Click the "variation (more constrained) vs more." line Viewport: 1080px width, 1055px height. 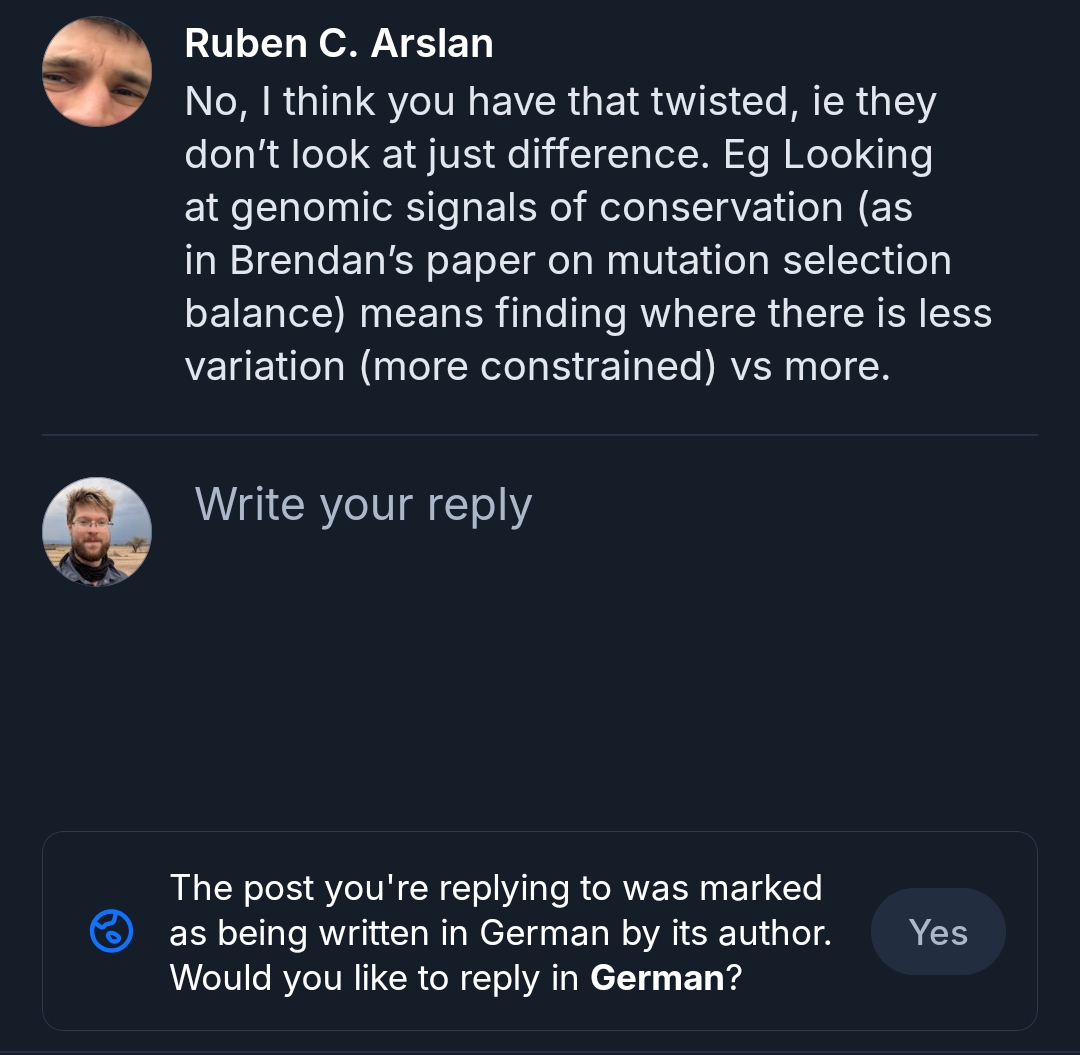tap(537, 366)
